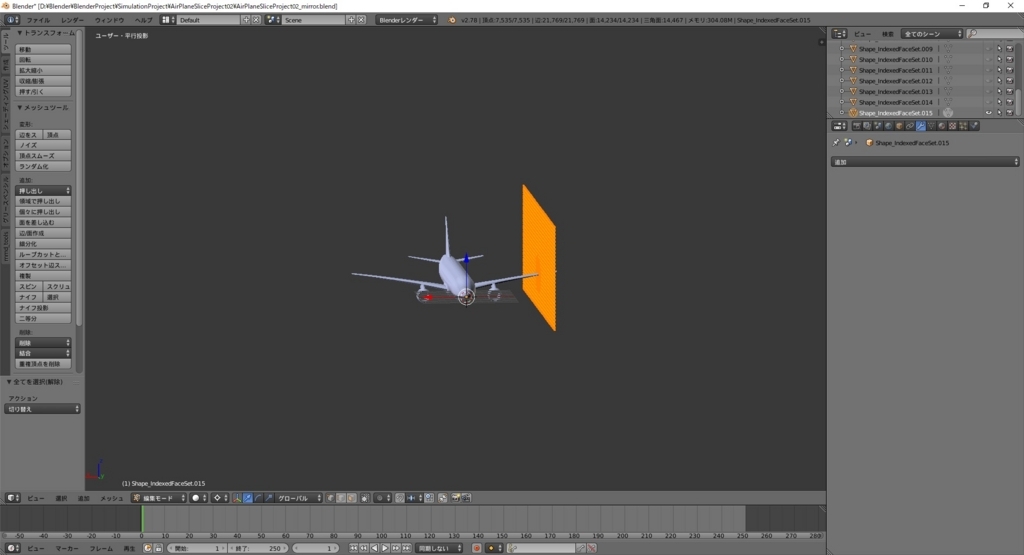Open the Particles properties icon
1024x555 pixels.
[x=963, y=126]
